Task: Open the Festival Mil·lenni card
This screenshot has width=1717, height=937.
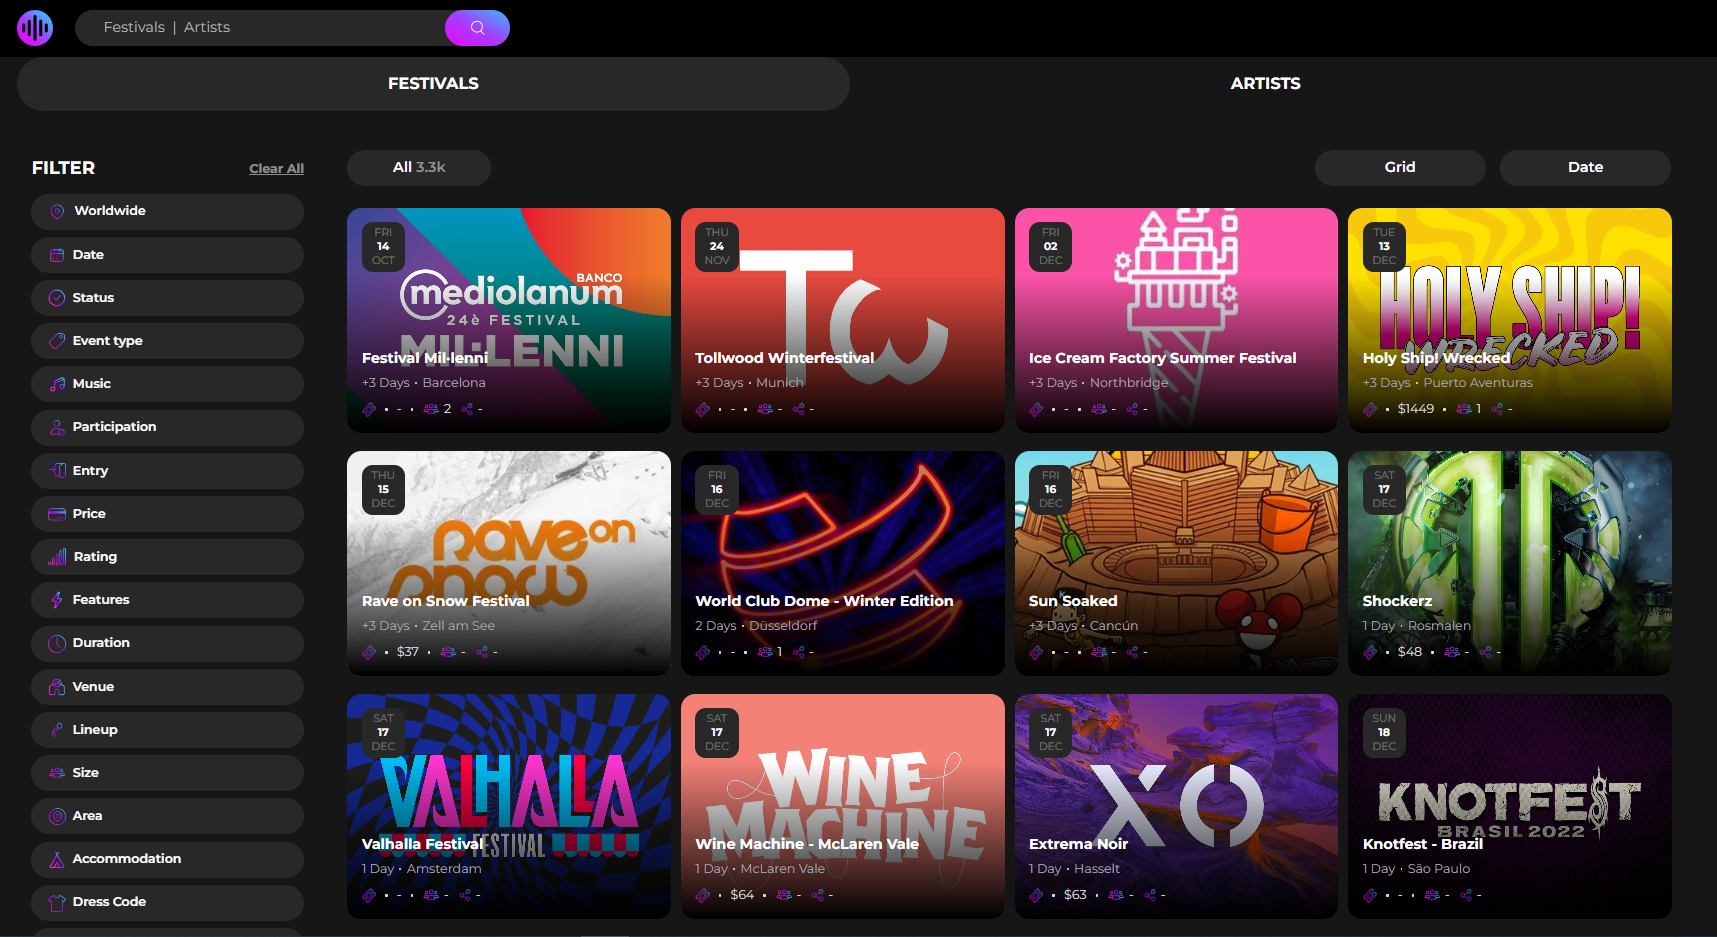Action: coord(509,320)
